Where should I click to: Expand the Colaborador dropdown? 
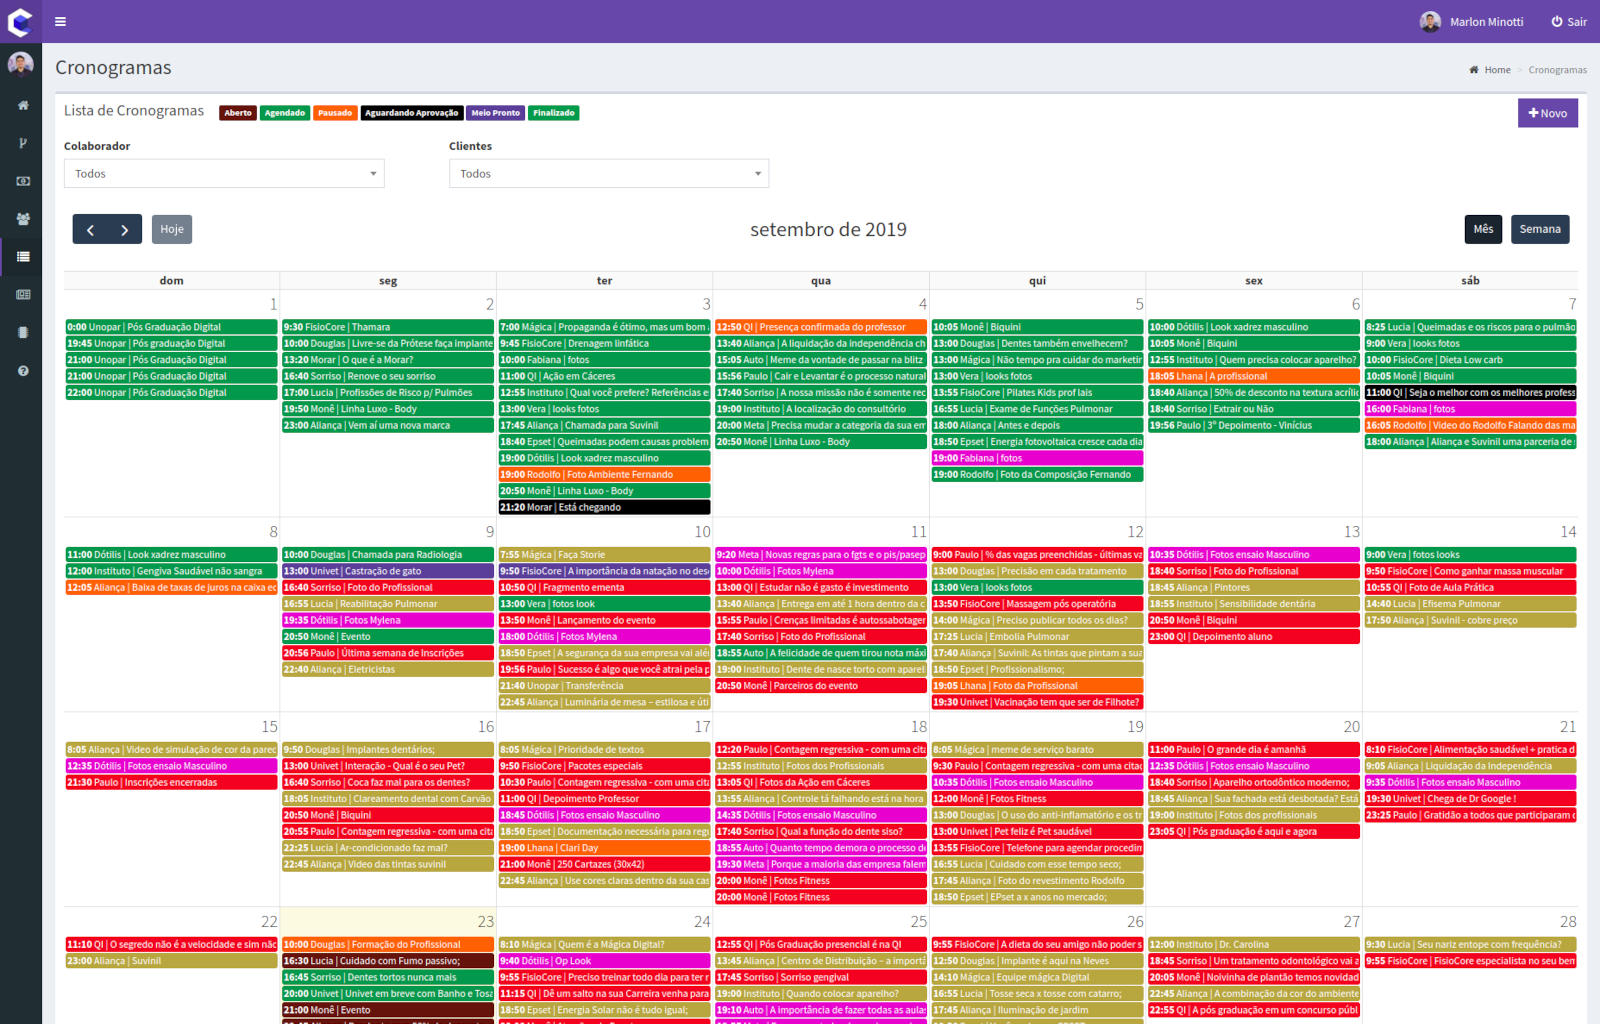click(x=224, y=174)
